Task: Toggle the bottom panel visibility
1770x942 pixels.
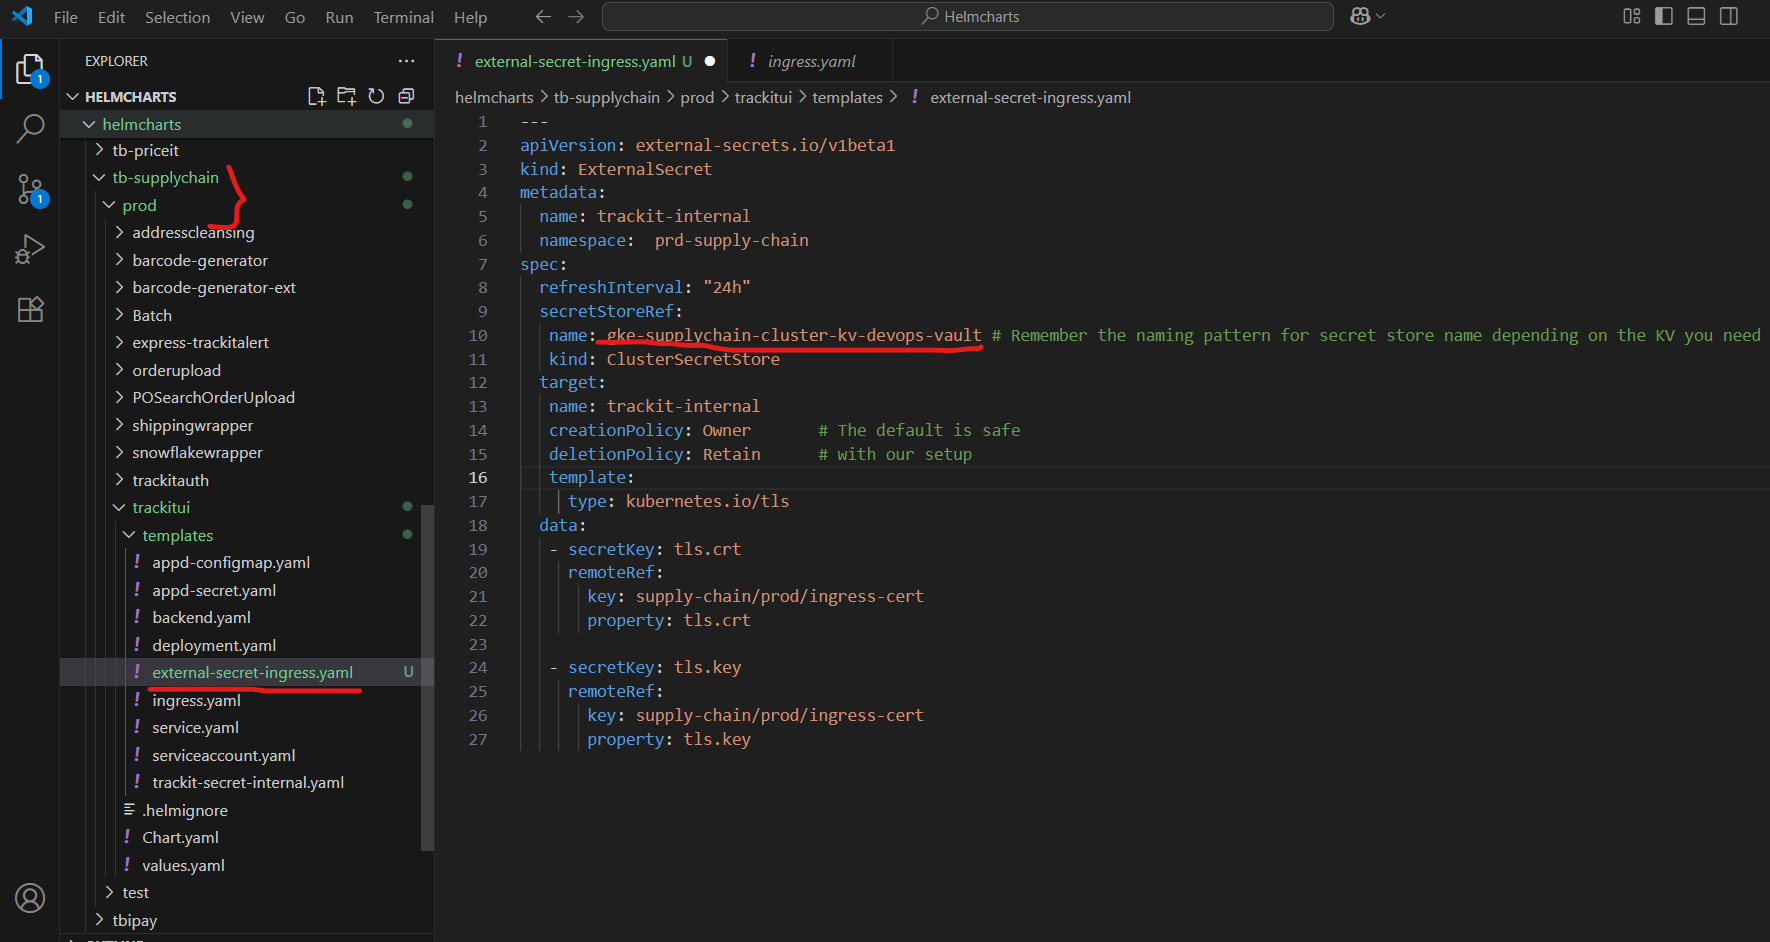Action: tap(1696, 16)
